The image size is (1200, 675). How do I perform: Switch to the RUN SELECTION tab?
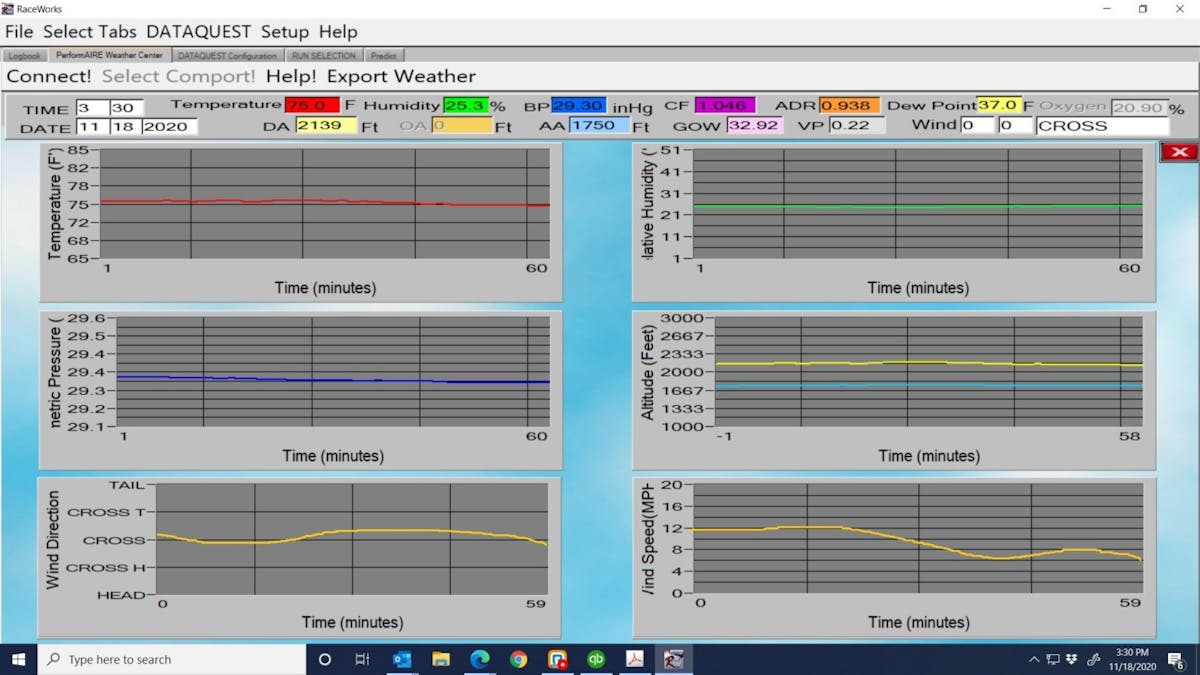pyautogui.click(x=323, y=56)
